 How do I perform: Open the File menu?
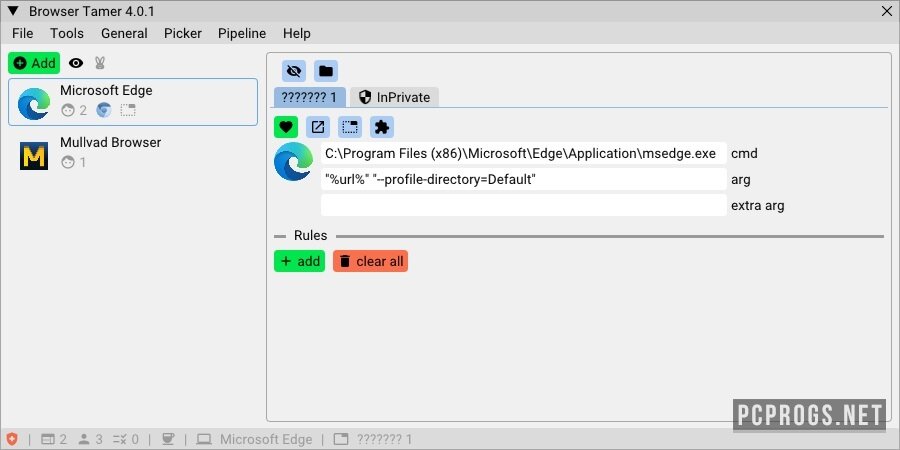pyautogui.click(x=22, y=33)
